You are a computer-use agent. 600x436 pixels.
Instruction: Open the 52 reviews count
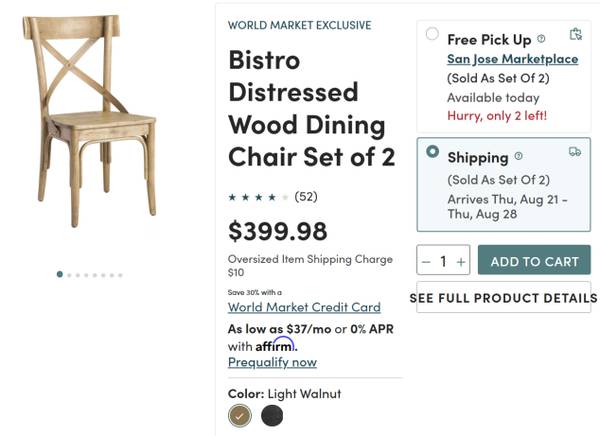(x=306, y=197)
